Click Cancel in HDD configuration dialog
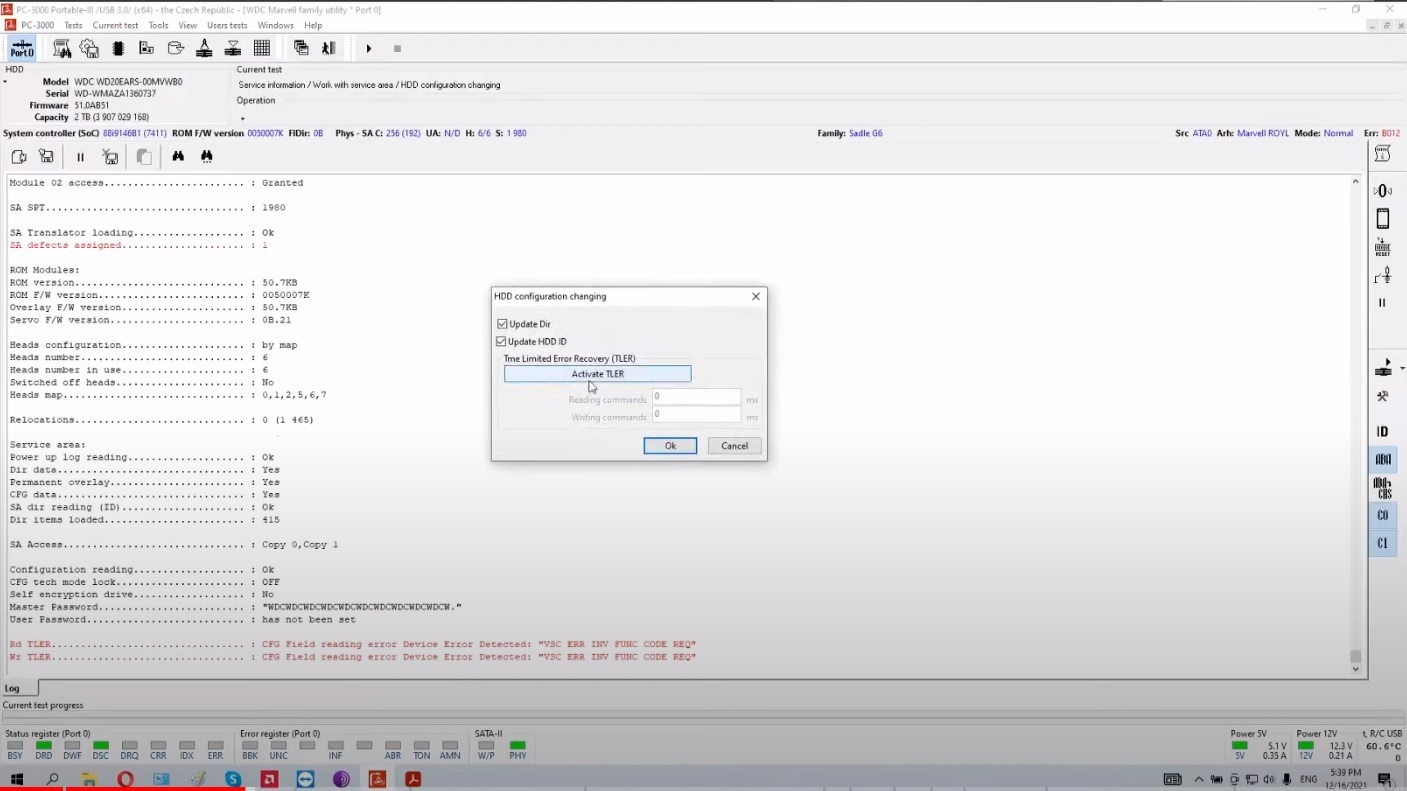 [x=734, y=446]
